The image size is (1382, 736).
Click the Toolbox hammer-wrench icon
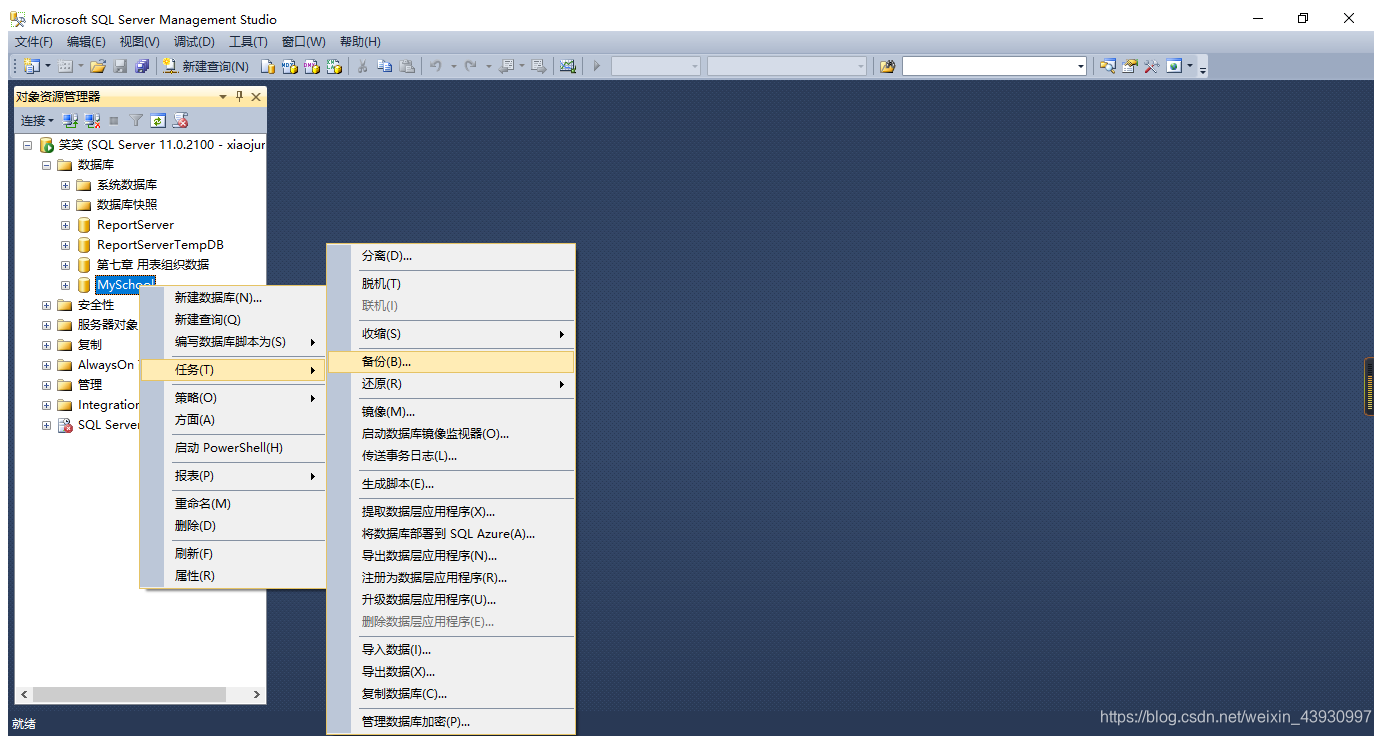(x=1152, y=66)
